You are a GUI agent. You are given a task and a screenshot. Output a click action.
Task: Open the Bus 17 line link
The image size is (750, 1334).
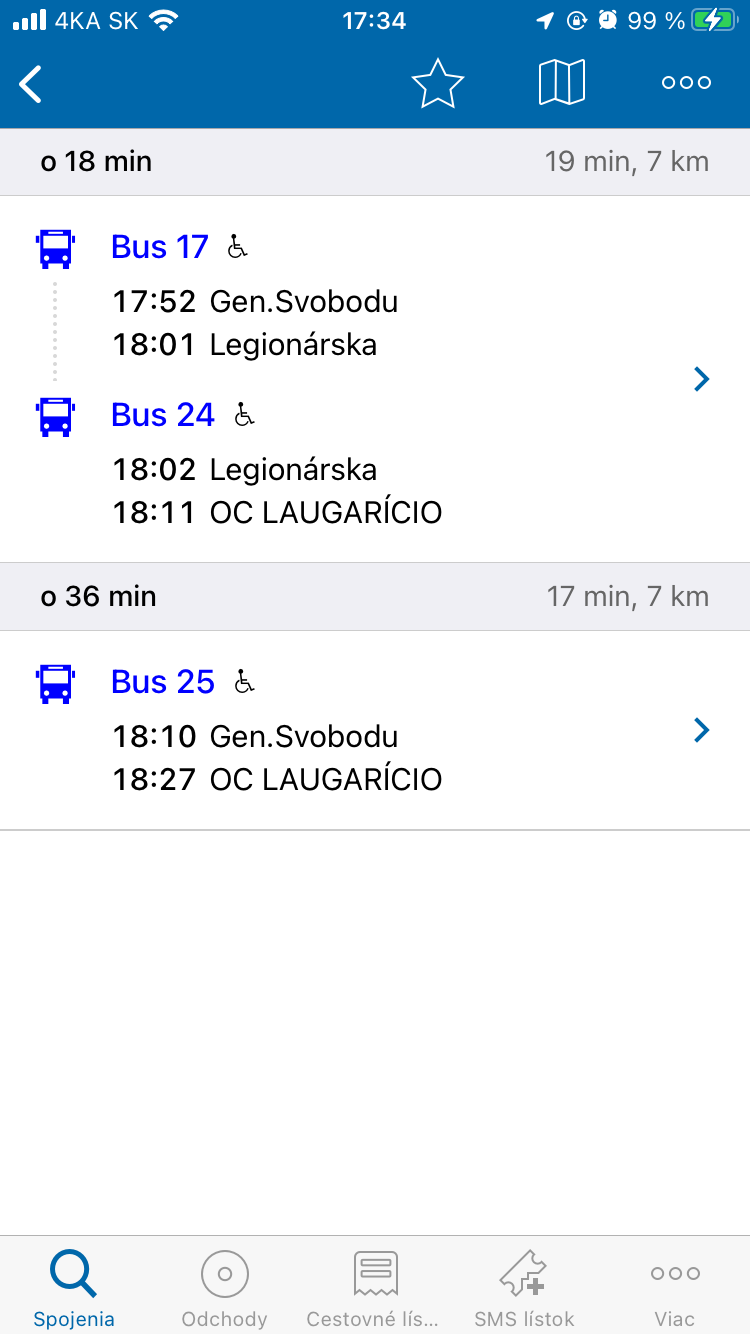[160, 247]
